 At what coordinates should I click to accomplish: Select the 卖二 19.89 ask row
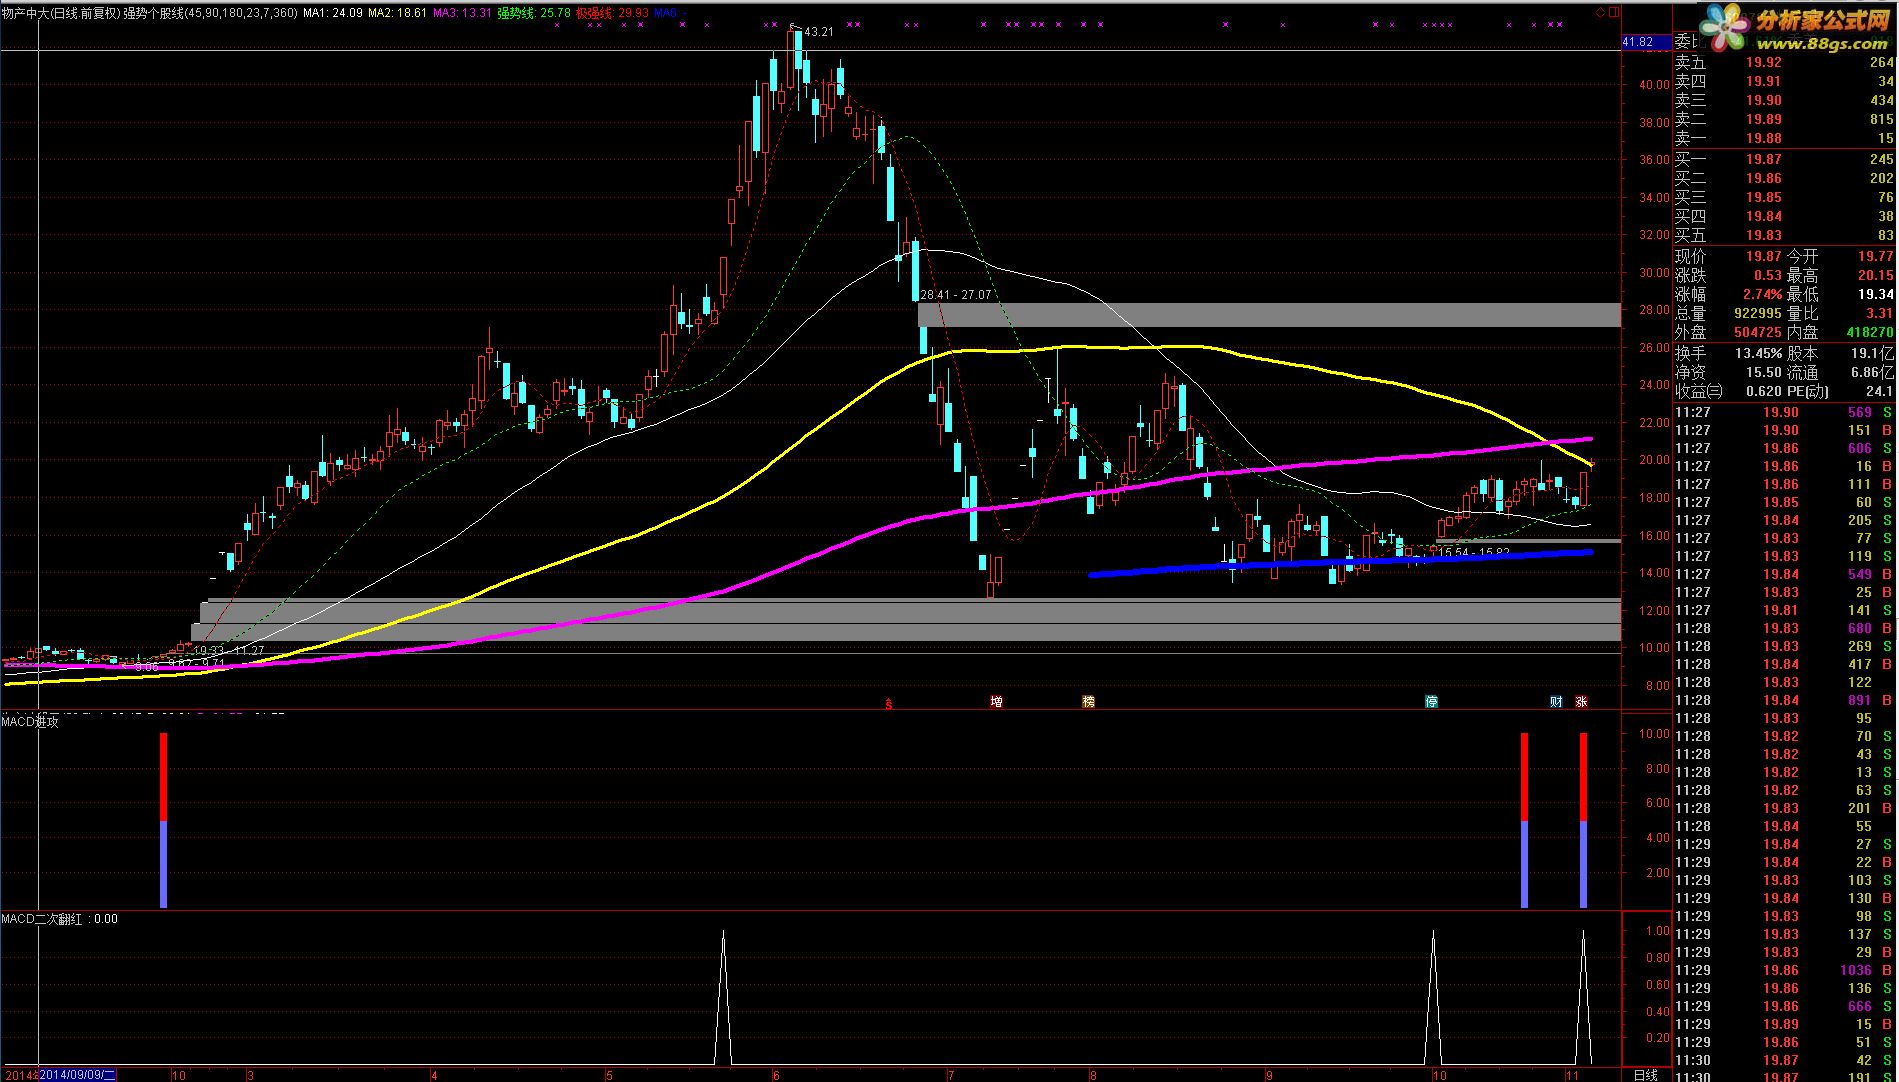(x=1785, y=119)
